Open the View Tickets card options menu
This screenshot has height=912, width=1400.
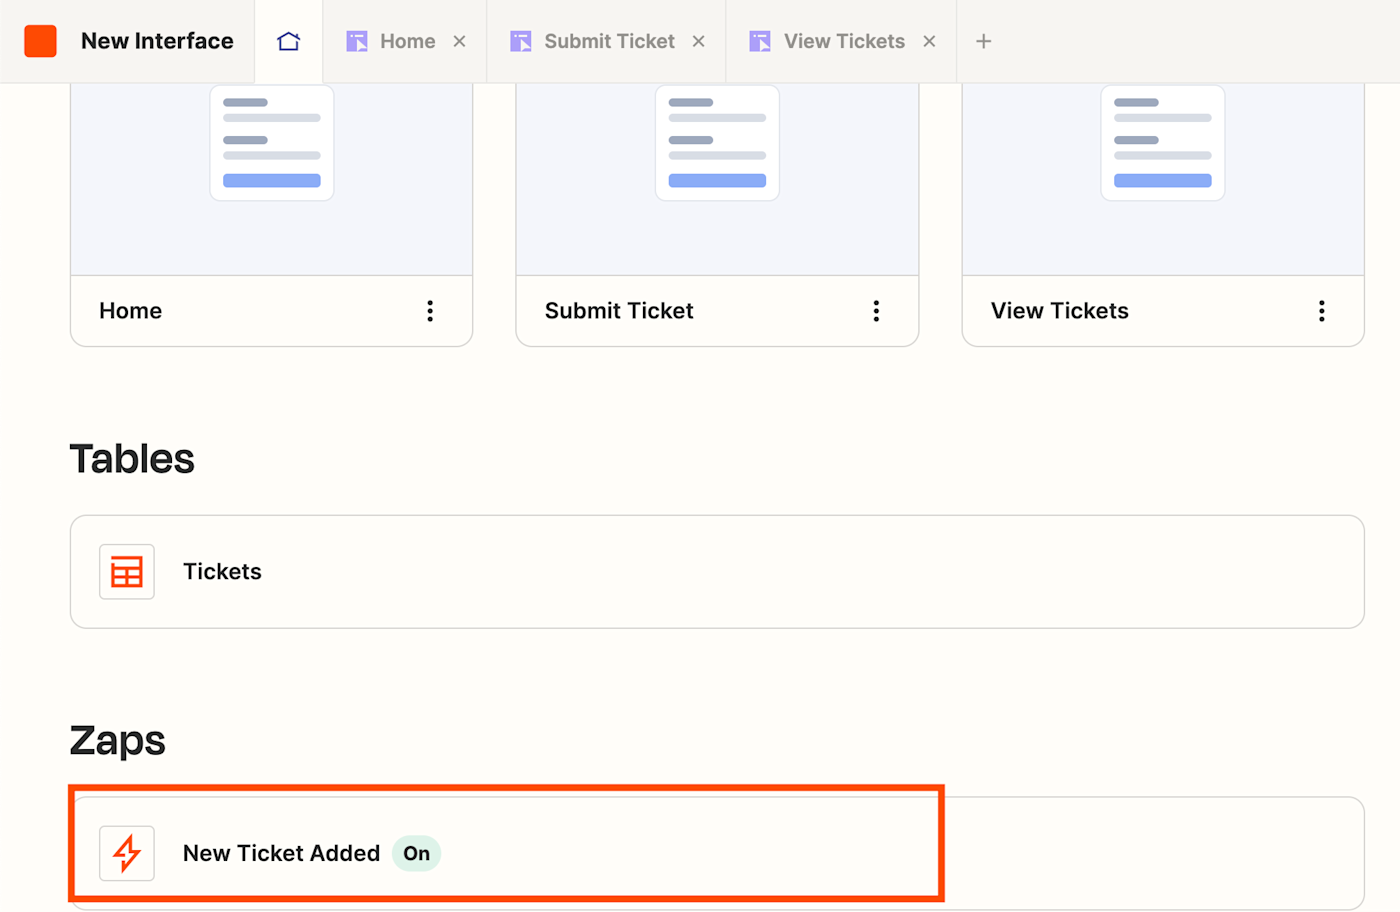[x=1322, y=311]
